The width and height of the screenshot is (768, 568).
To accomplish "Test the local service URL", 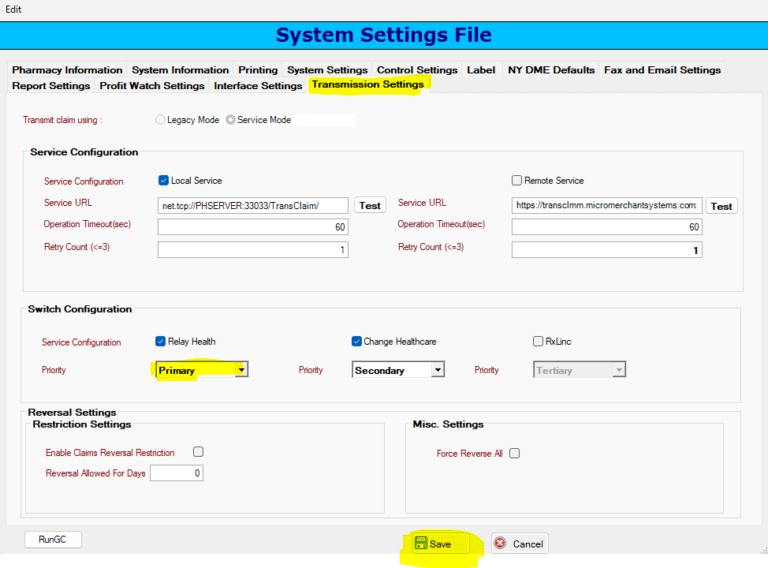I will 370,205.
